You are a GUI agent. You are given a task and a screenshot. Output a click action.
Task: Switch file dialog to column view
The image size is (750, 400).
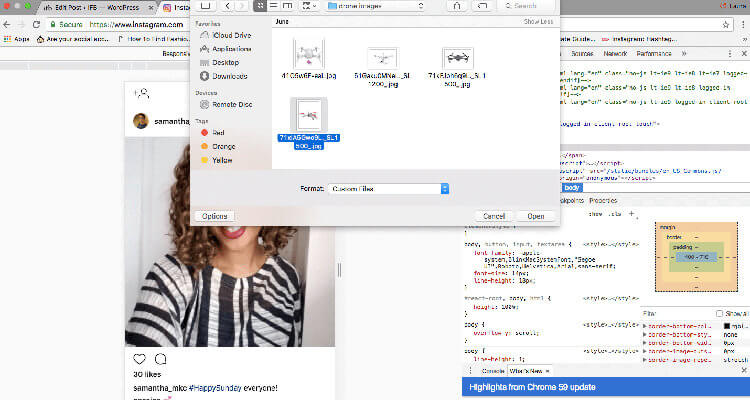coord(289,6)
